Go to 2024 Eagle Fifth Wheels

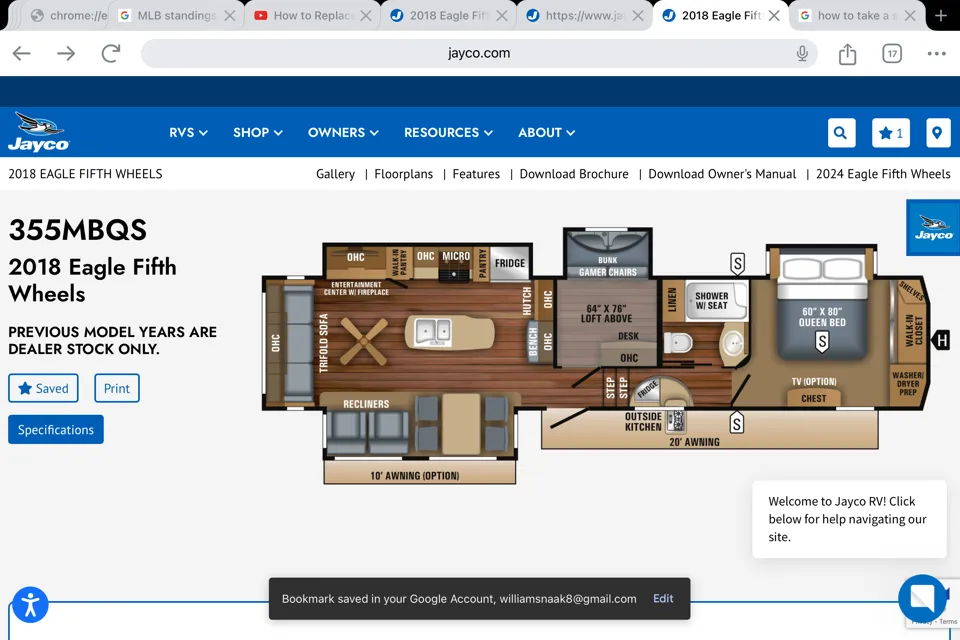(x=883, y=174)
